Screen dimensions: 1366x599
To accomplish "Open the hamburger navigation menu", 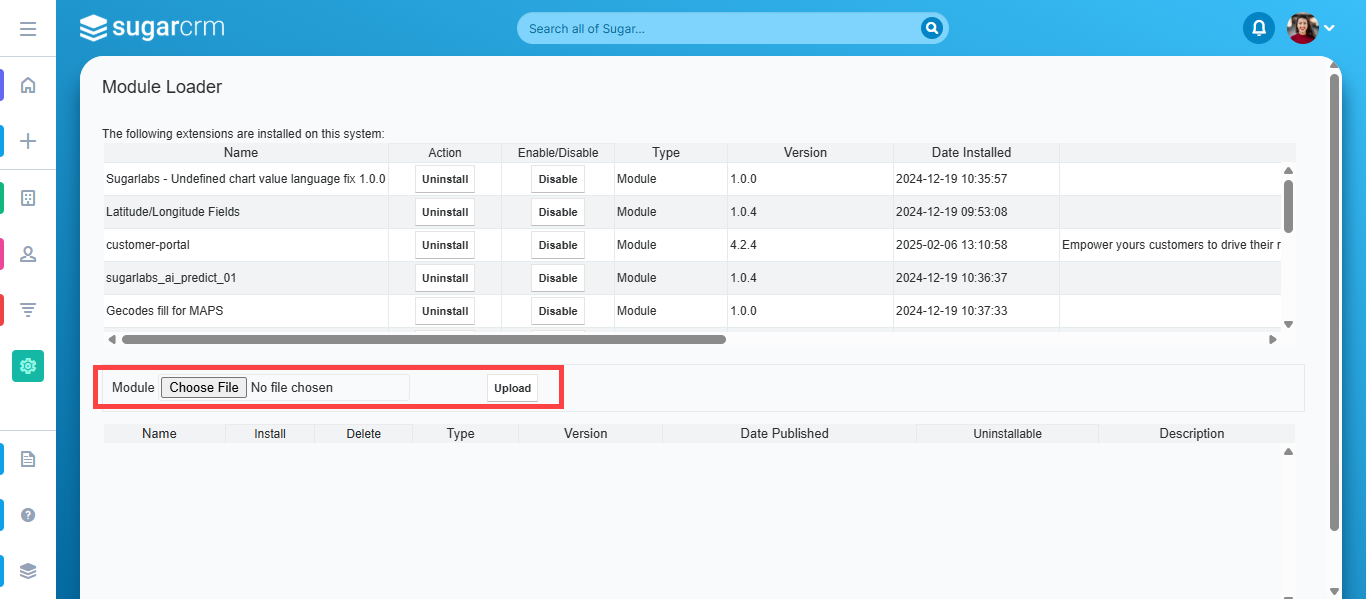I will point(28,29).
